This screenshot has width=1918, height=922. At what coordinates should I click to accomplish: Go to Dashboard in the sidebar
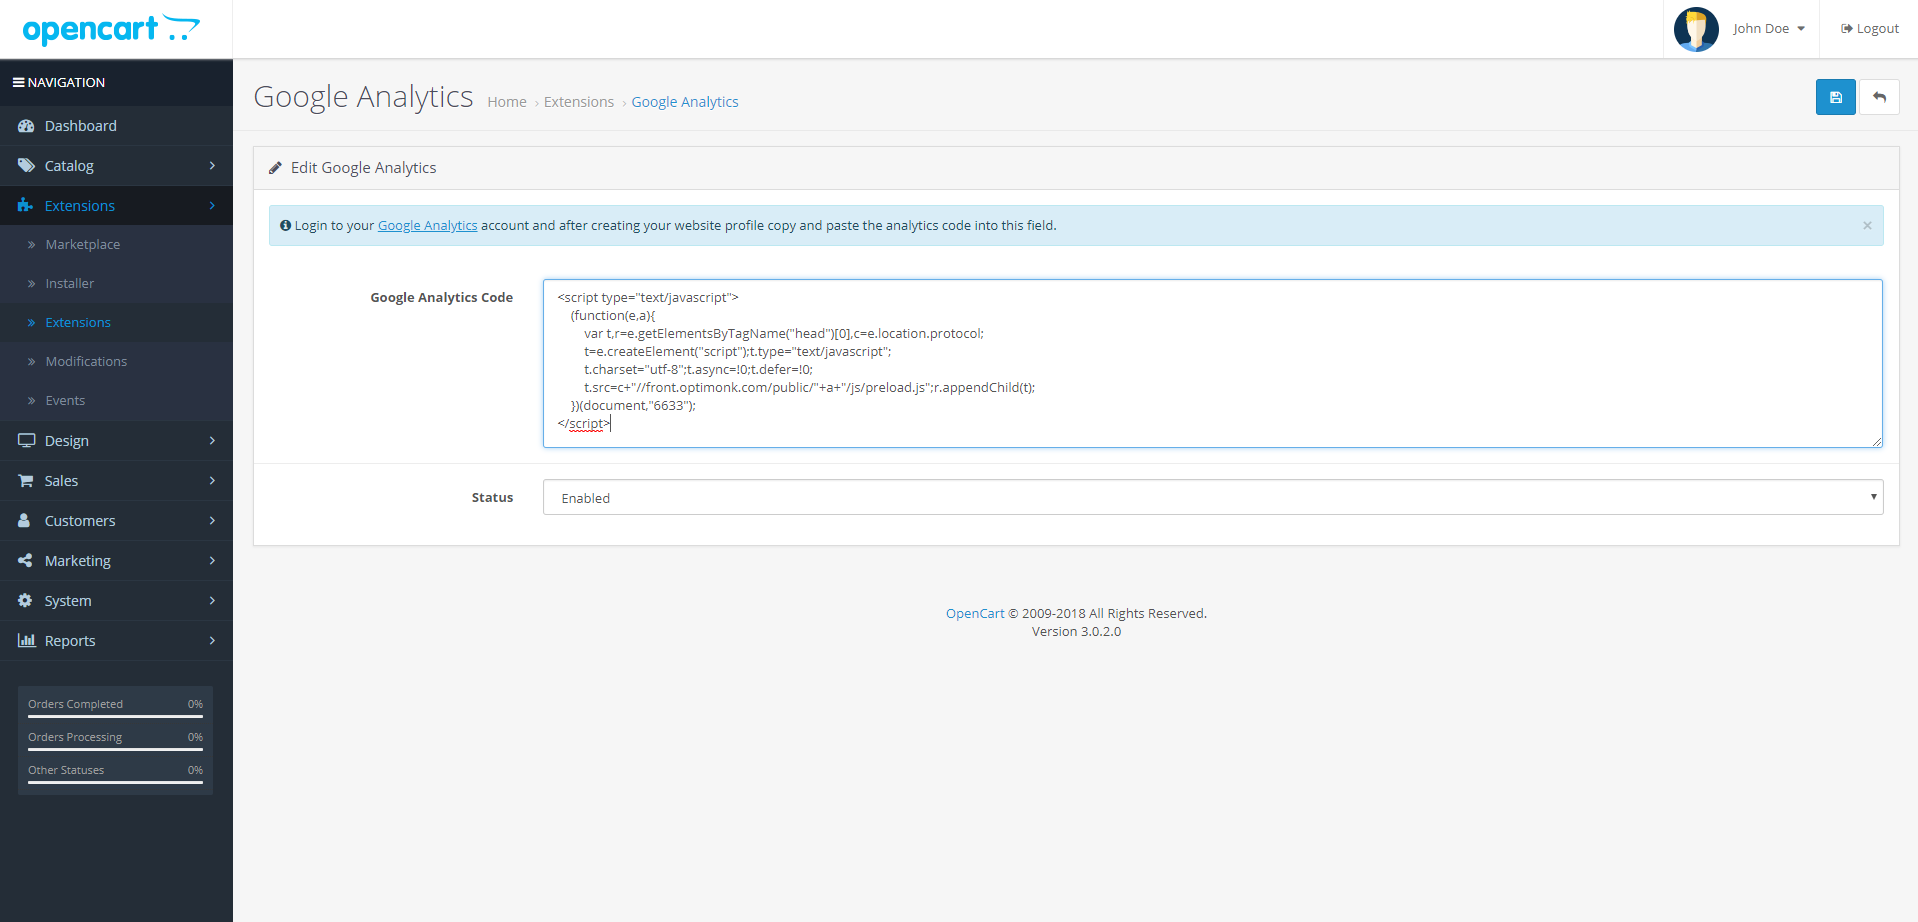[x=116, y=126]
